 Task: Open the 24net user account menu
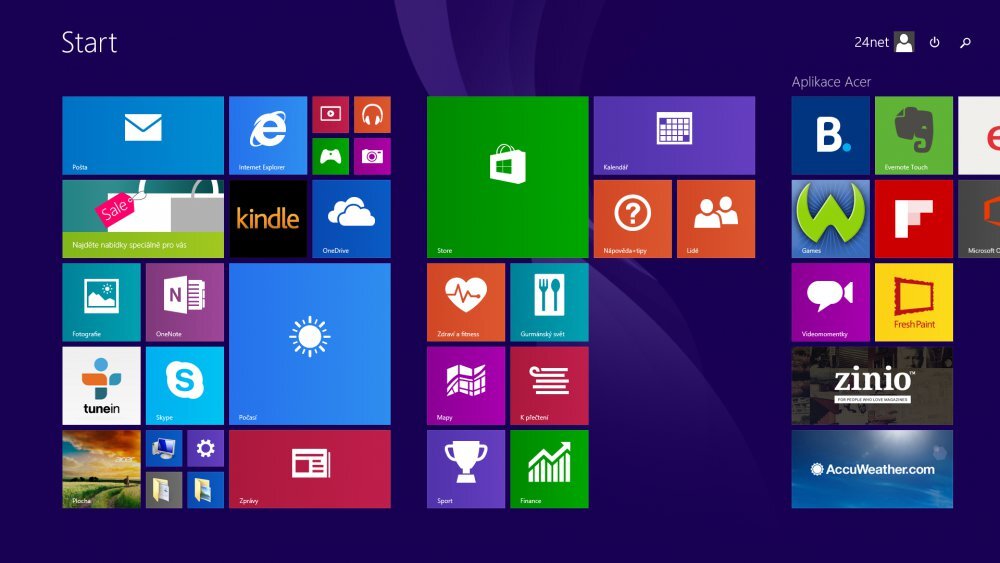884,42
